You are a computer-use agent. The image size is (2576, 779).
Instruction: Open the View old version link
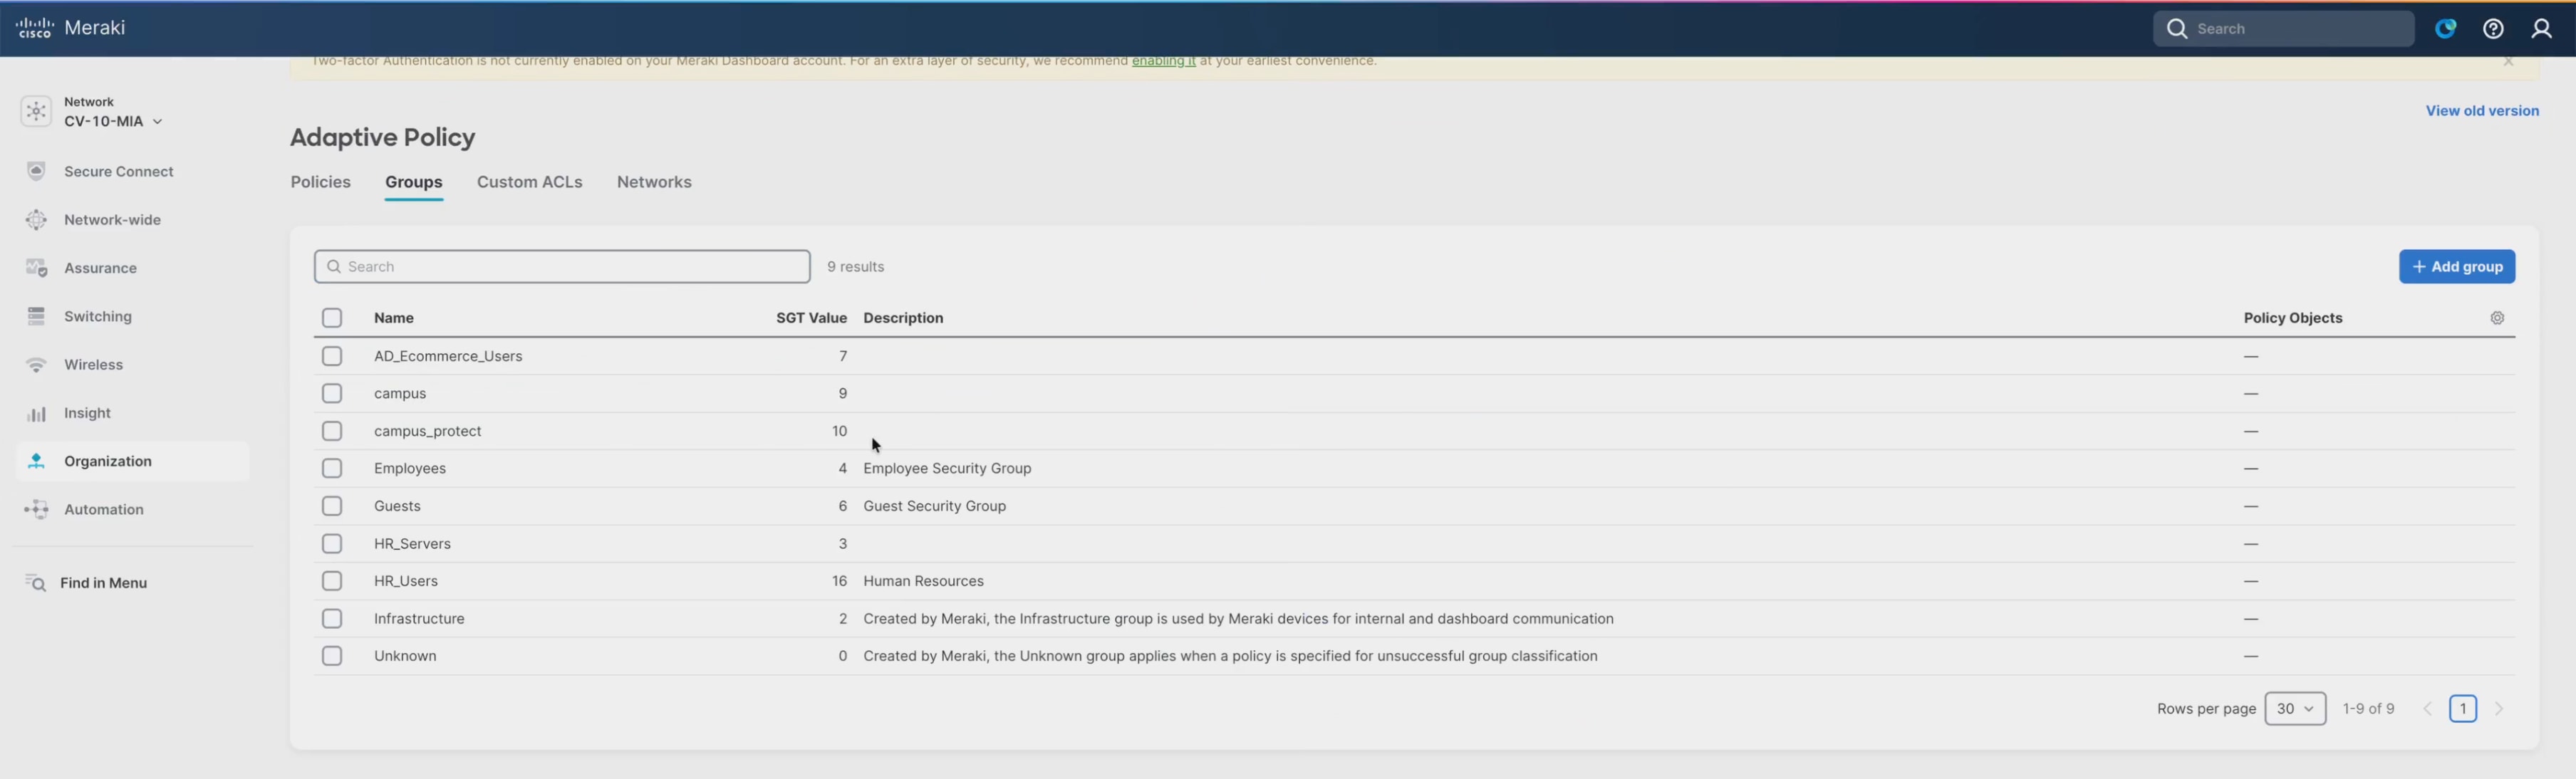(x=2481, y=111)
